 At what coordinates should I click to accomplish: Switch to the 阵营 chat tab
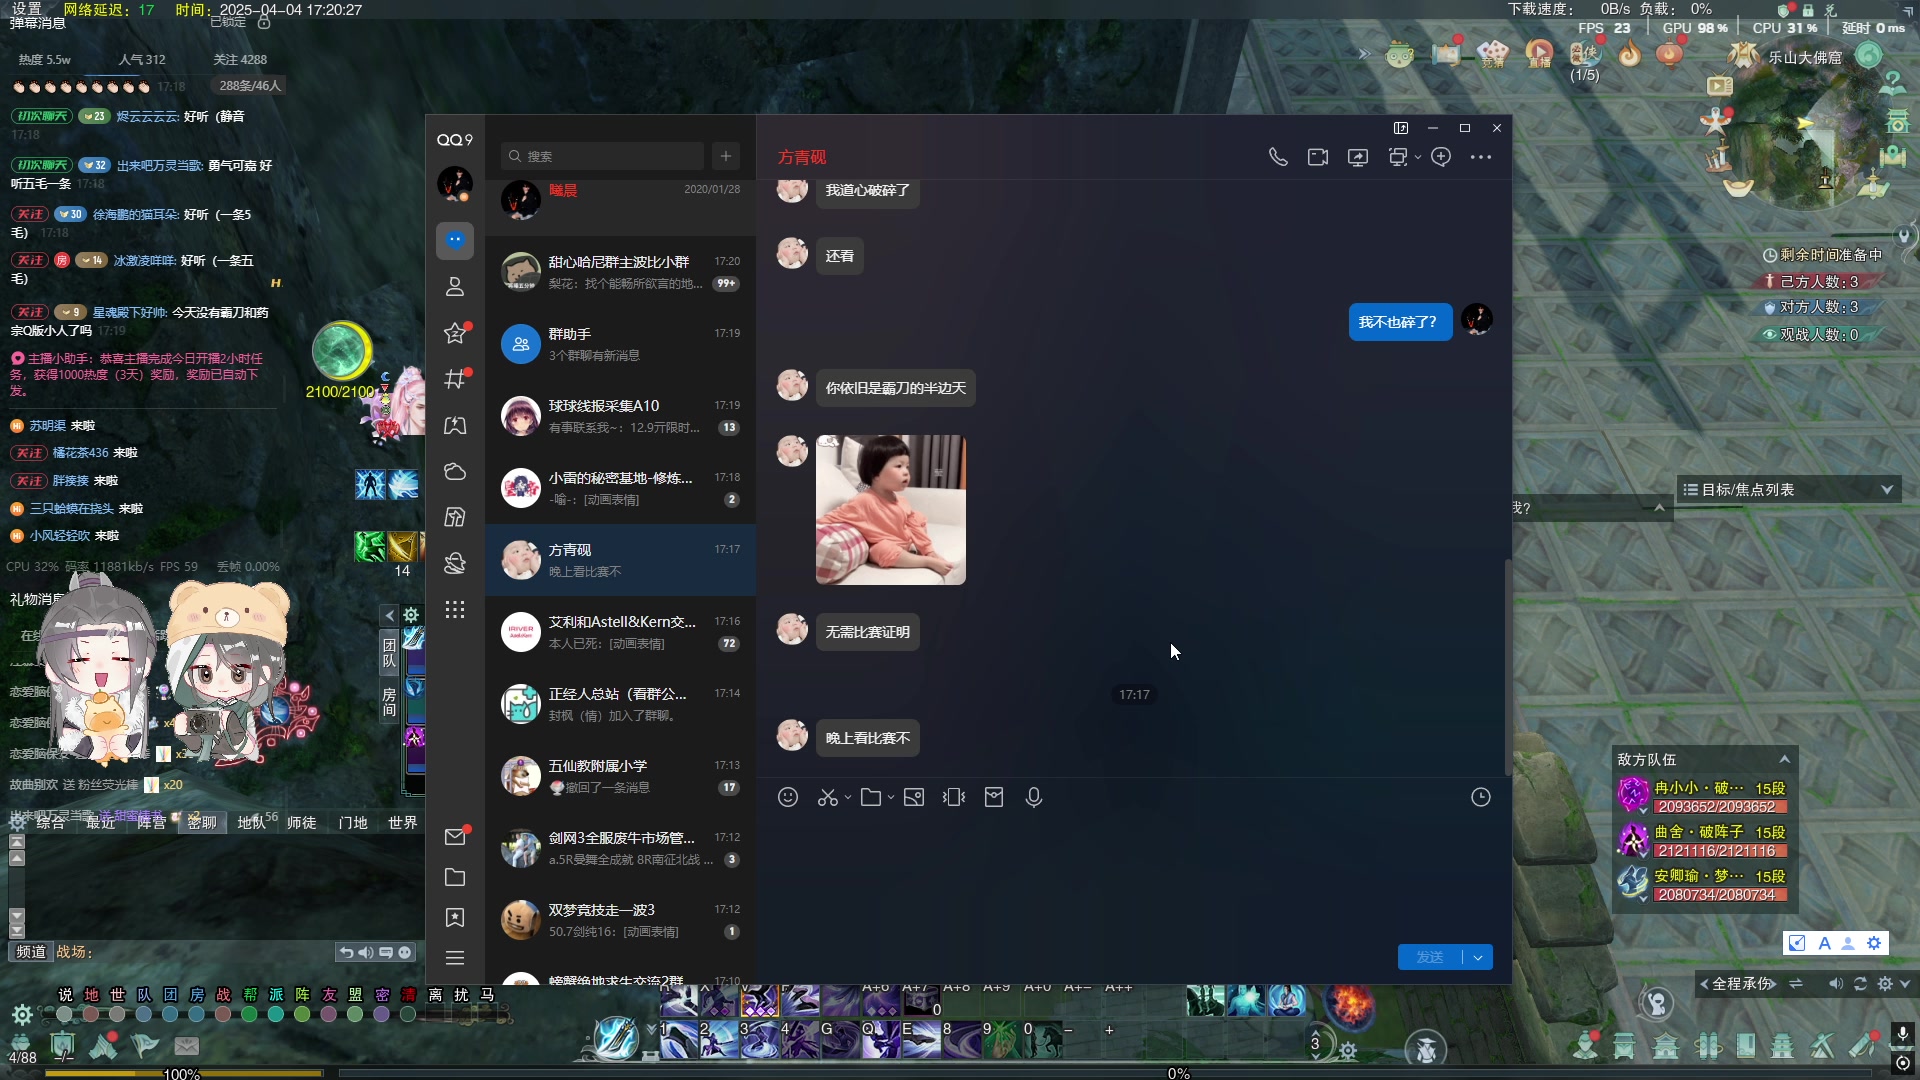coord(151,822)
